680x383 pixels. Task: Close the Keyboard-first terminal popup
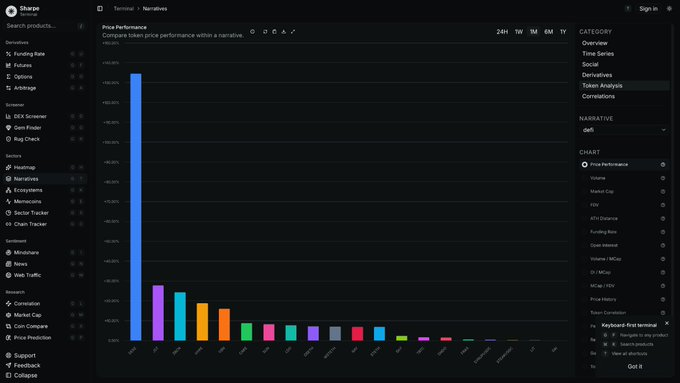pyautogui.click(x=667, y=323)
